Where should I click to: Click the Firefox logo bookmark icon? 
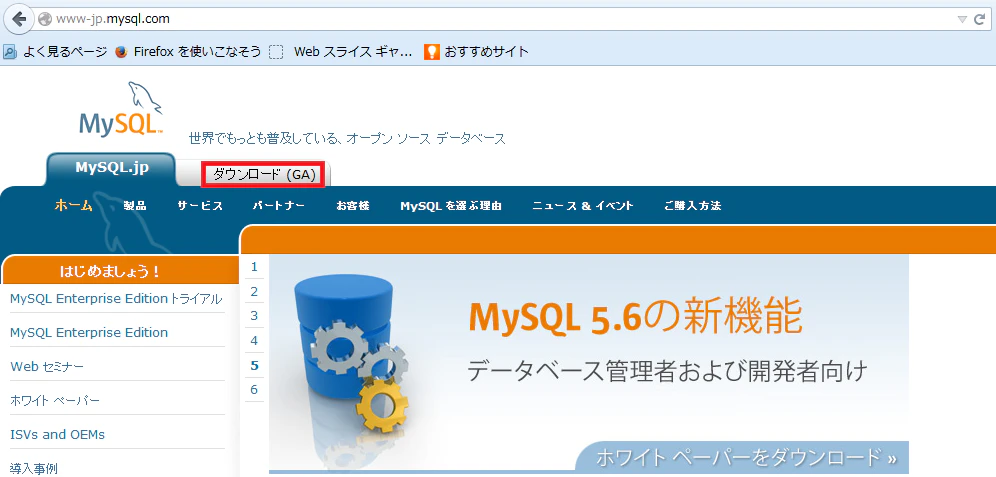[121, 51]
